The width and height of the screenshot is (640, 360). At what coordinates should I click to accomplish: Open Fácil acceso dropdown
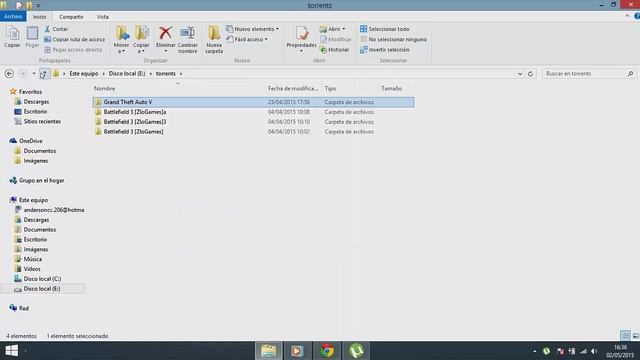(247, 39)
